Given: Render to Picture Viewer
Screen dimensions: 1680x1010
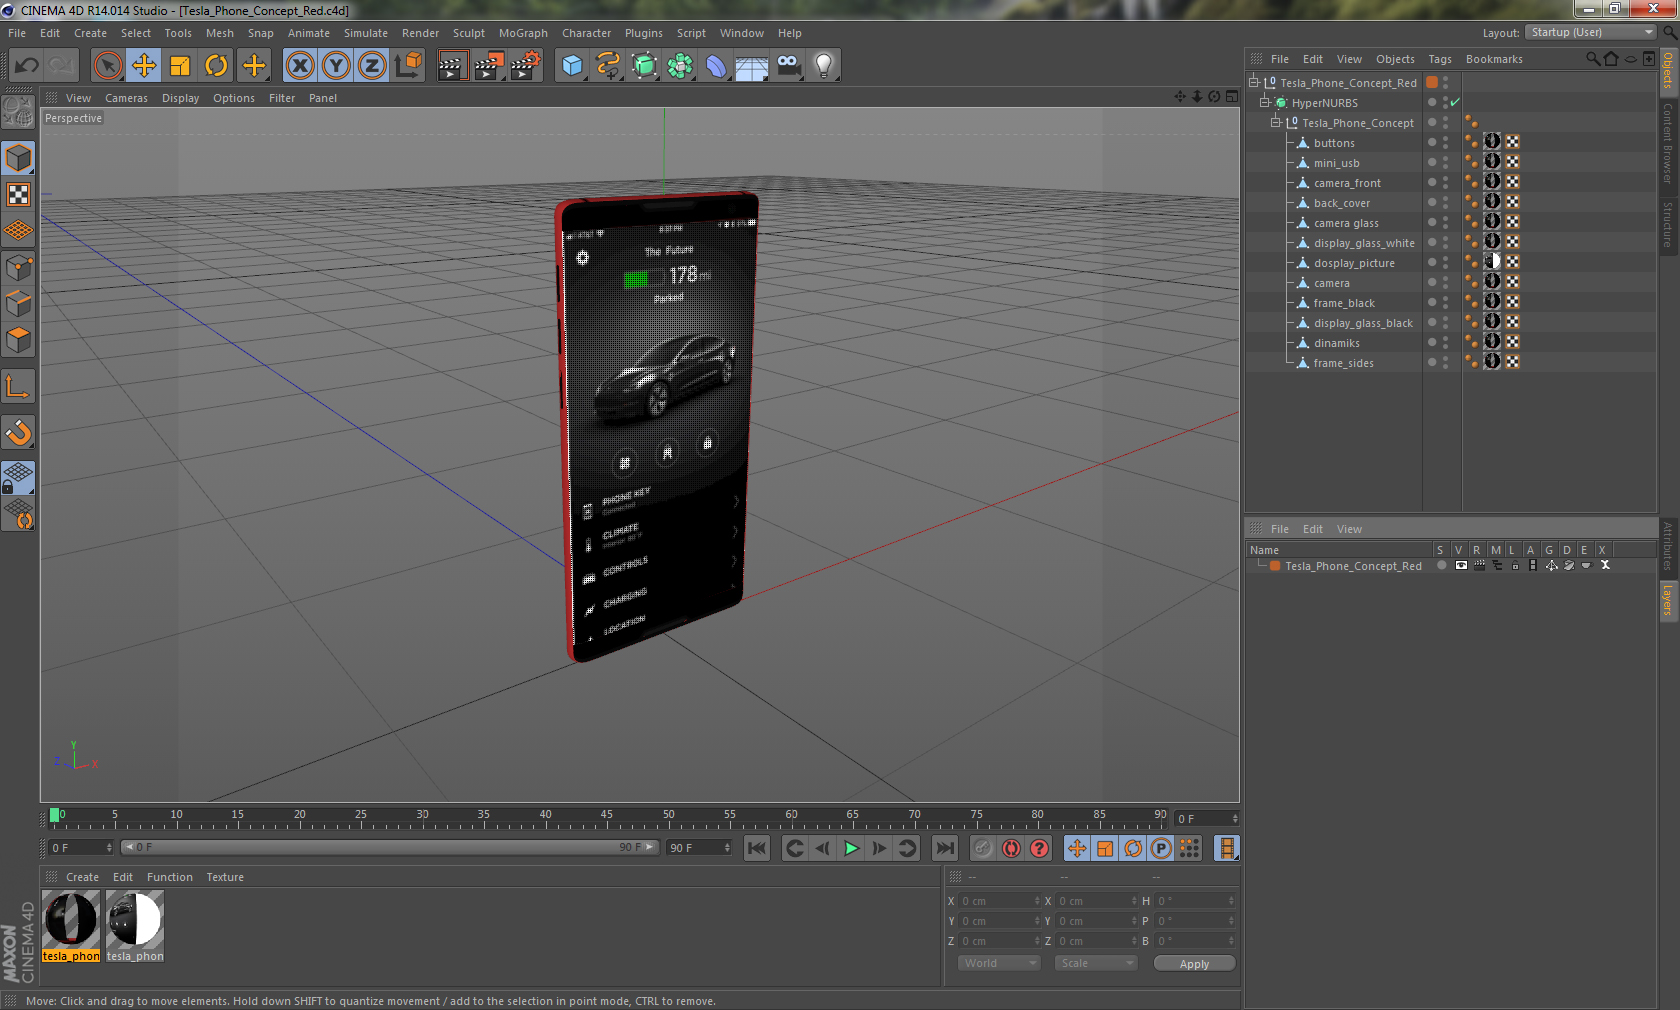Looking at the screenshot, I should pyautogui.click(x=489, y=66).
